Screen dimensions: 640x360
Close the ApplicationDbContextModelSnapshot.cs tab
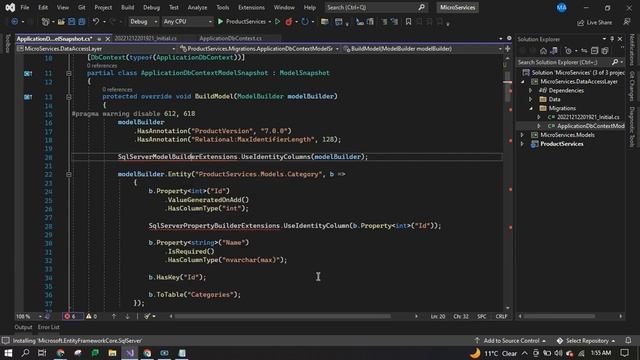tap(108, 39)
